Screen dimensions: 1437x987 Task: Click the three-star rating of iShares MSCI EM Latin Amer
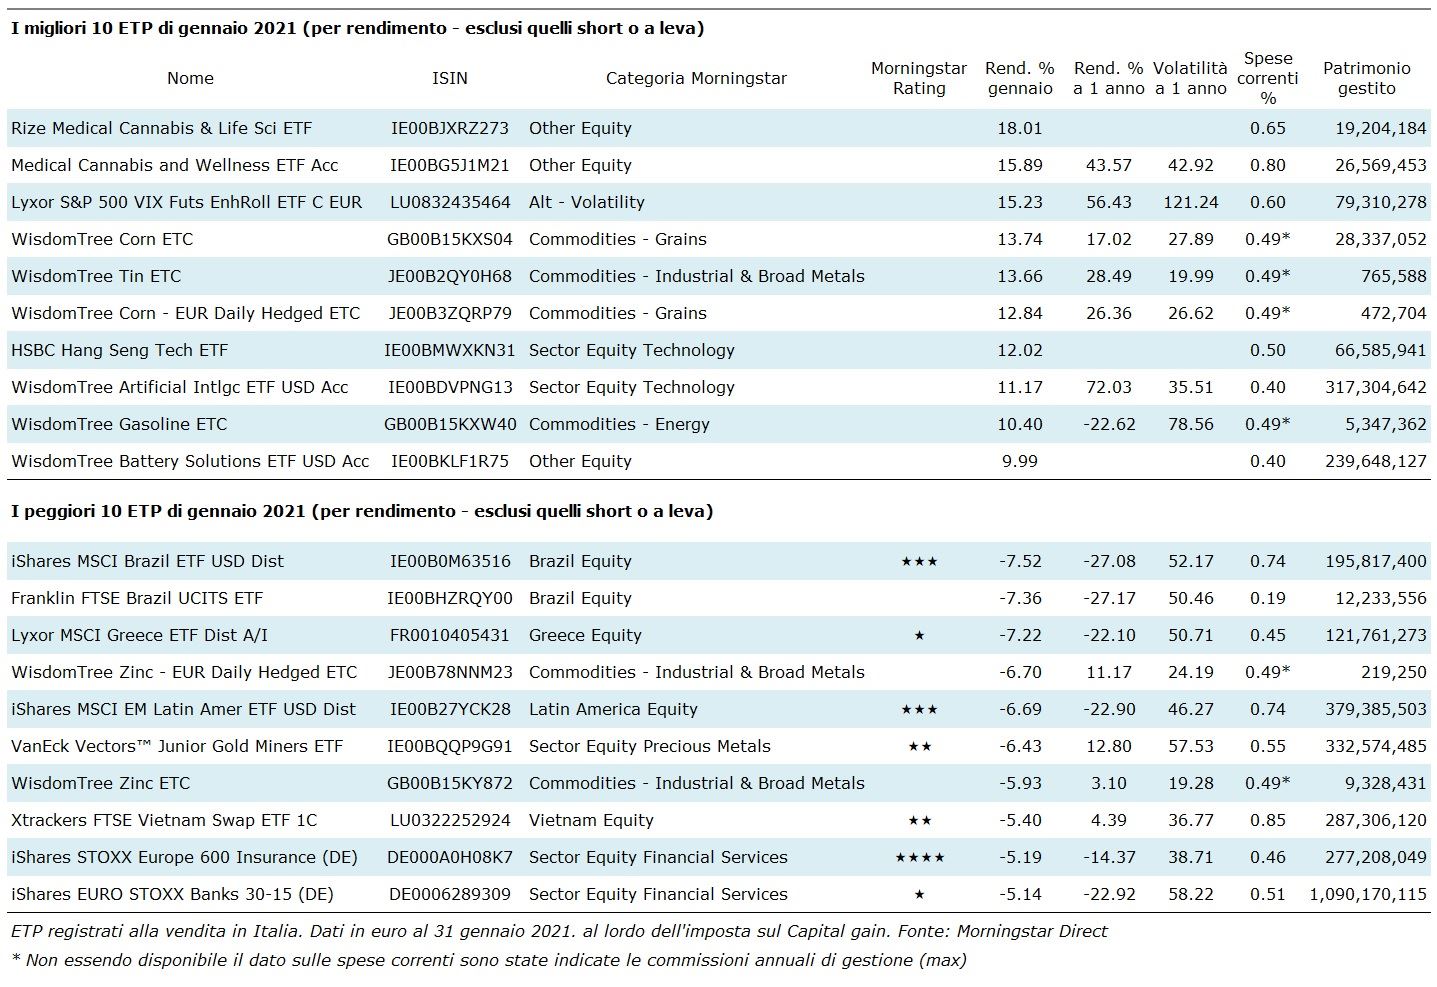click(x=918, y=710)
